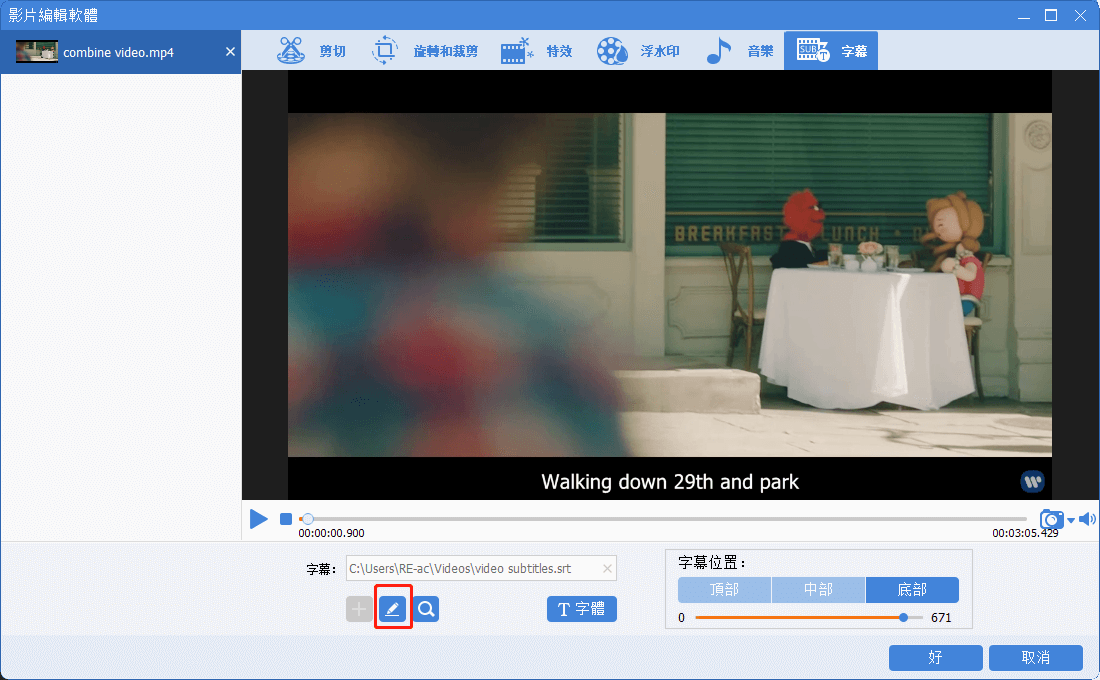Click the 00:00:00.900 current time text
This screenshot has height=680, width=1100.
click(332, 533)
